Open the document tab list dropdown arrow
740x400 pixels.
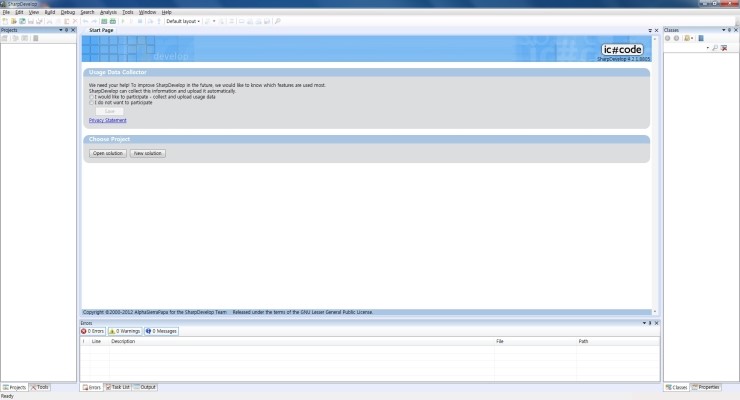coord(650,30)
